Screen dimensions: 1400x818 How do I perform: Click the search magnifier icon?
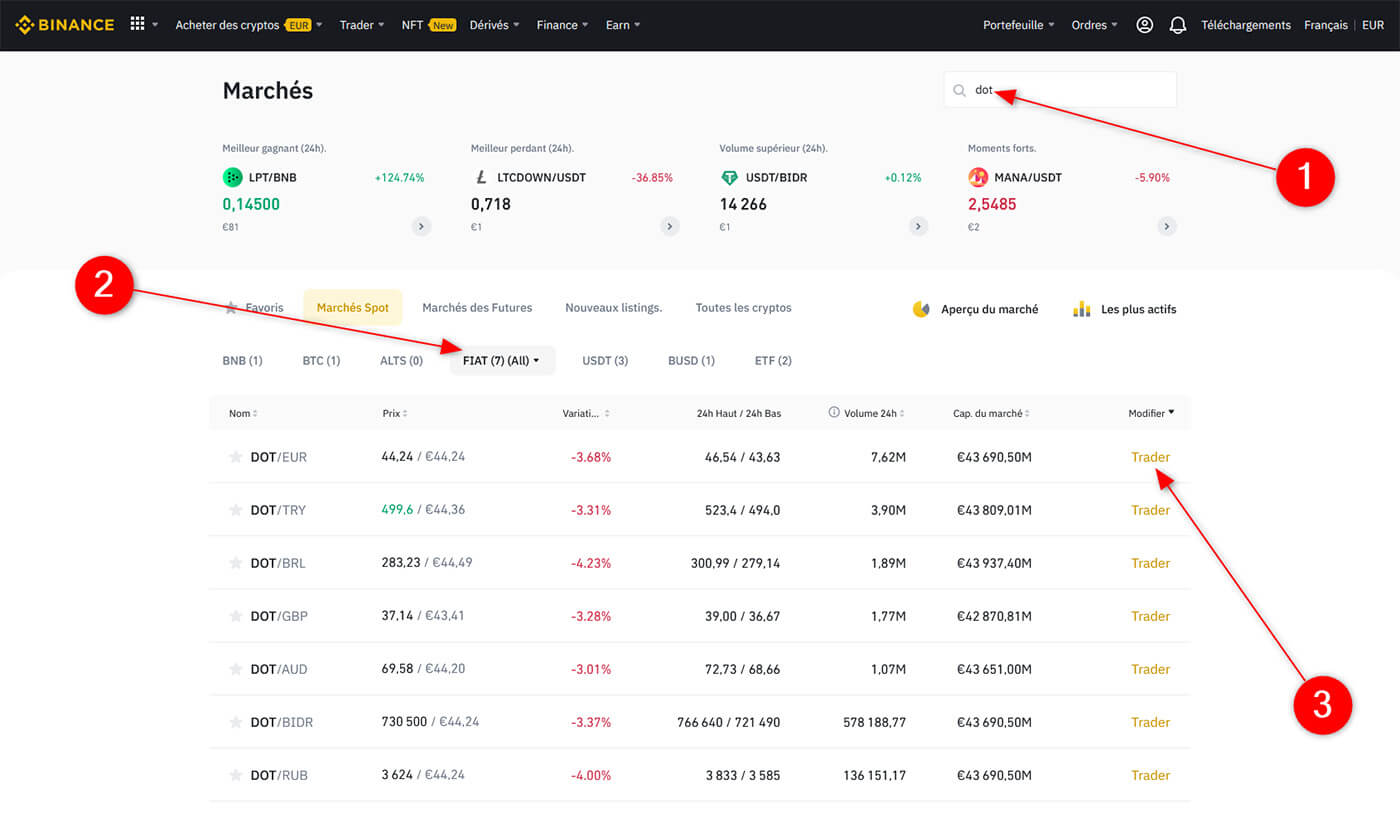click(960, 90)
